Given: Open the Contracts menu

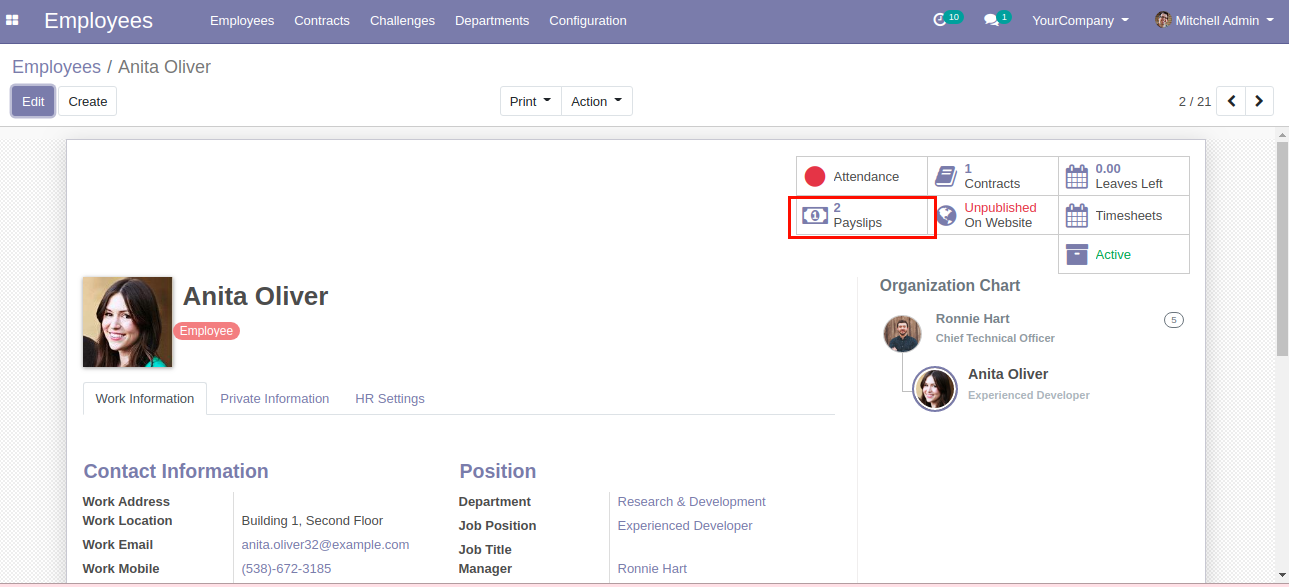Looking at the screenshot, I should [x=322, y=20].
